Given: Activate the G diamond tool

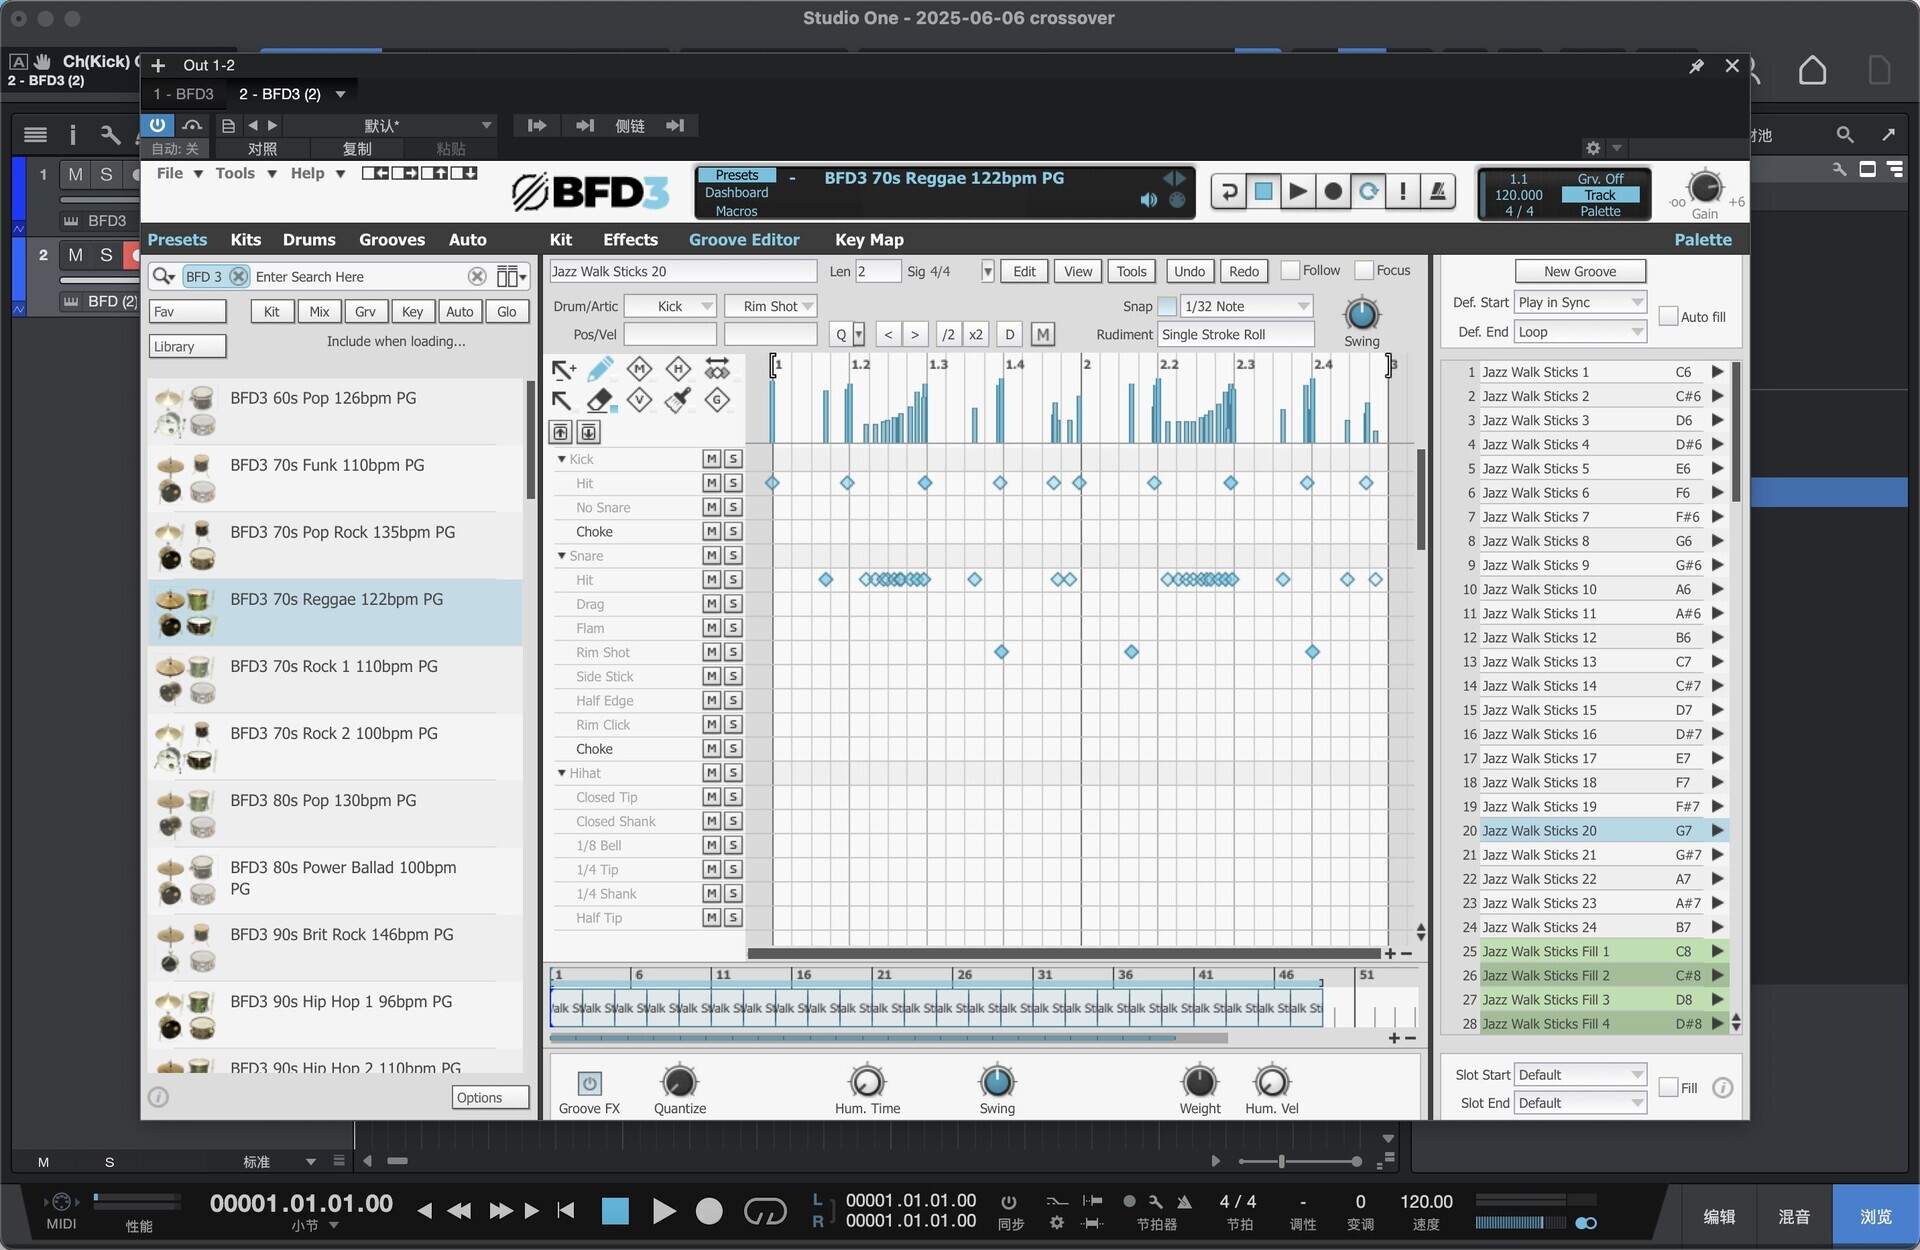Looking at the screenshot, I should (717, 401).
